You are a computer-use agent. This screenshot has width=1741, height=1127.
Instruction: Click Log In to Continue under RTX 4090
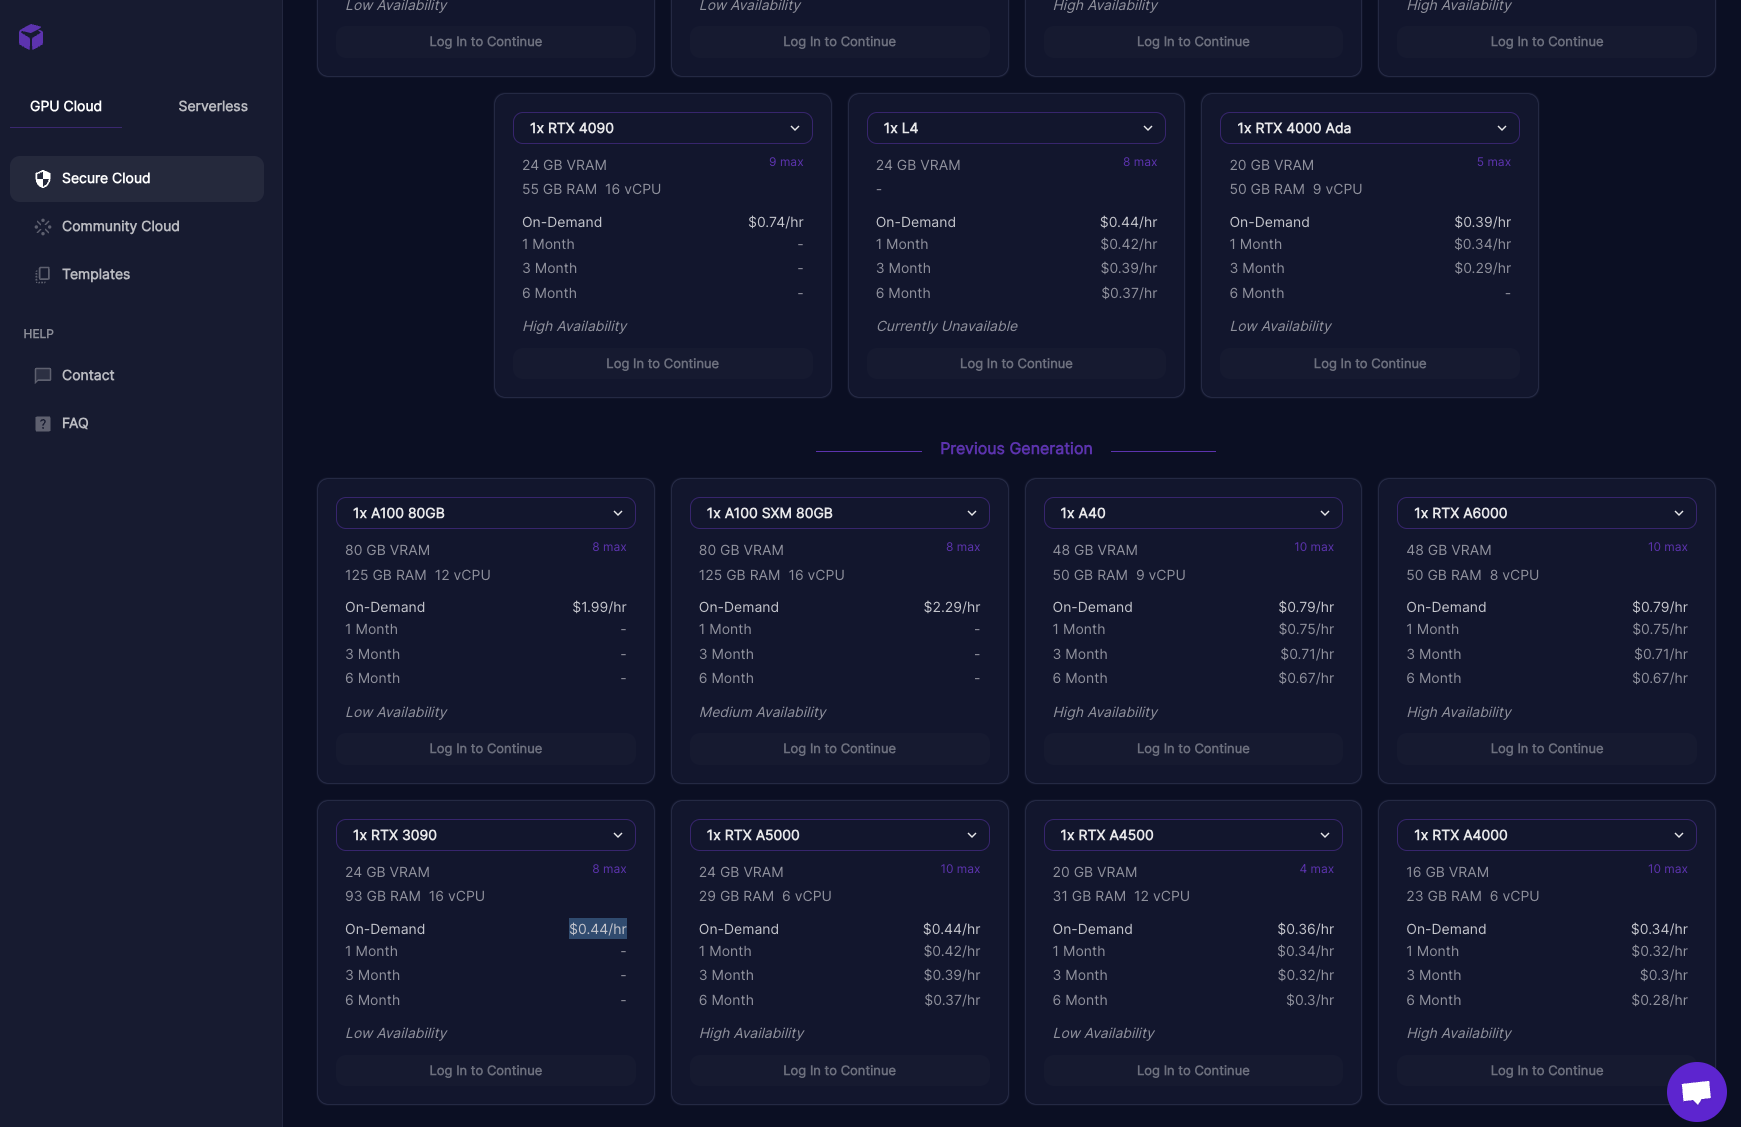pos(663,364)
